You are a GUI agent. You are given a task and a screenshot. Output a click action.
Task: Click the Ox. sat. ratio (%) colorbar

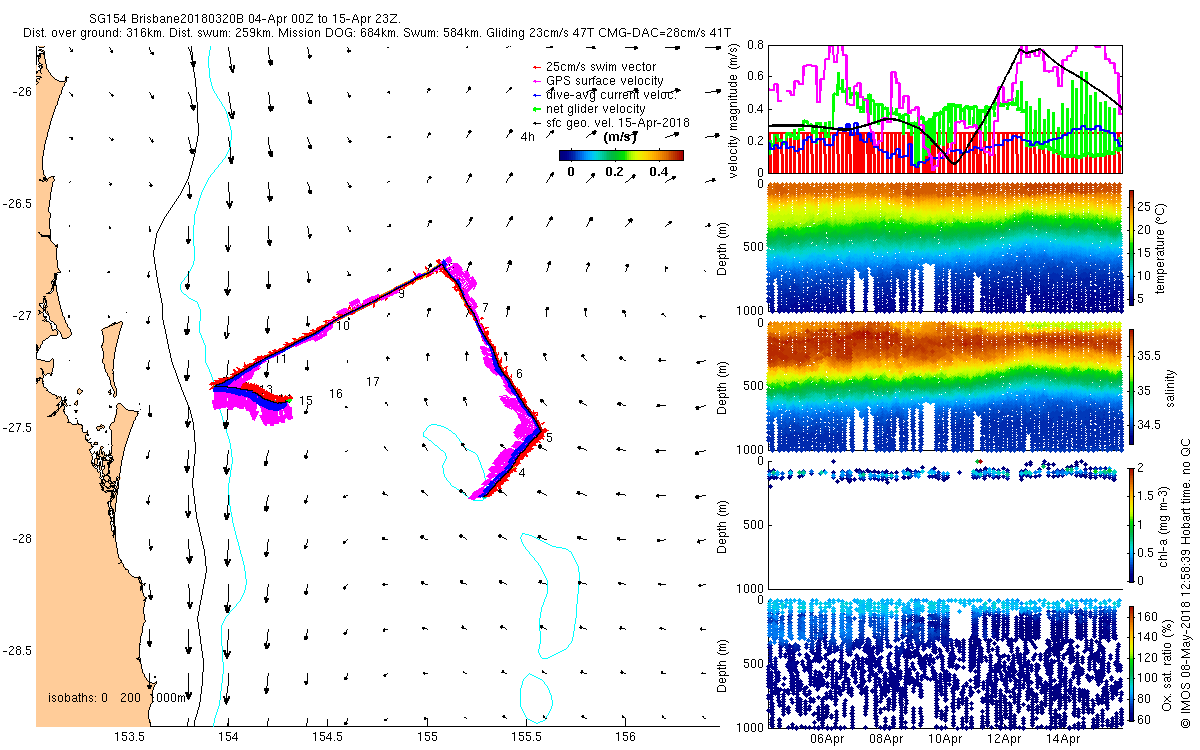[1133, 663]
